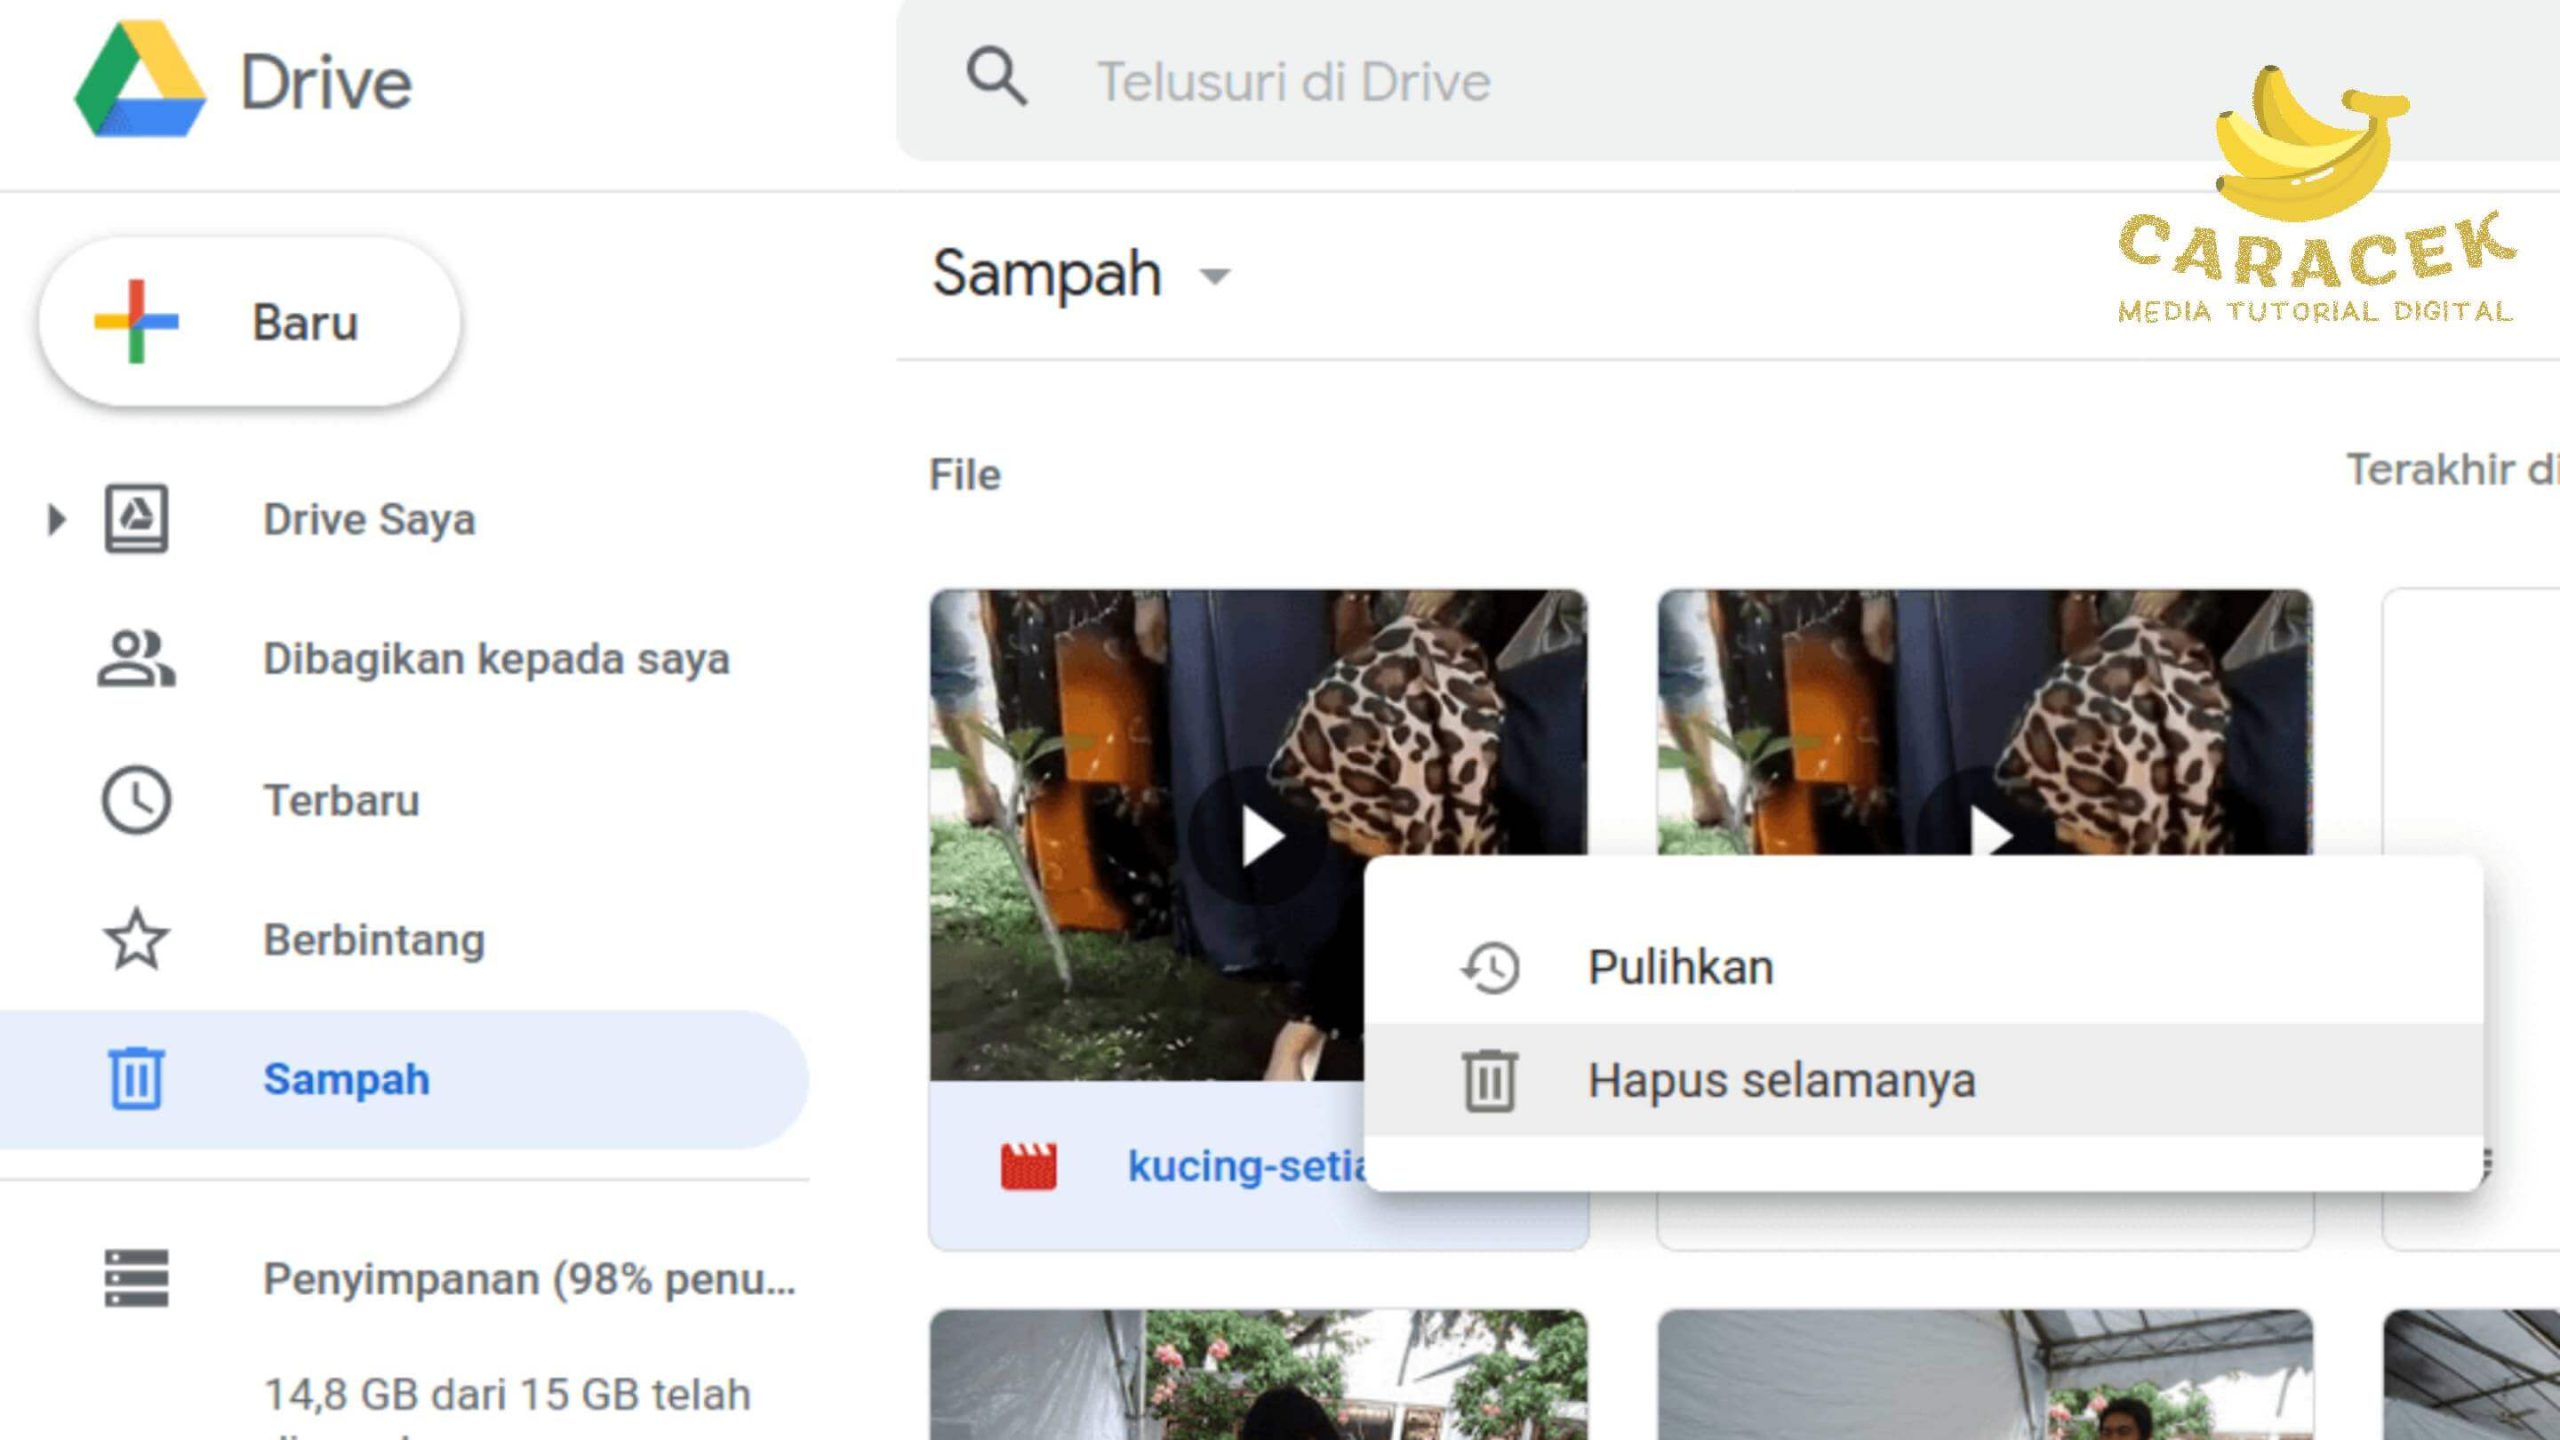Viewport: 2560px width, 1440px height.
Task: Click the Berbintang star icon
Action: click(136, 940)
